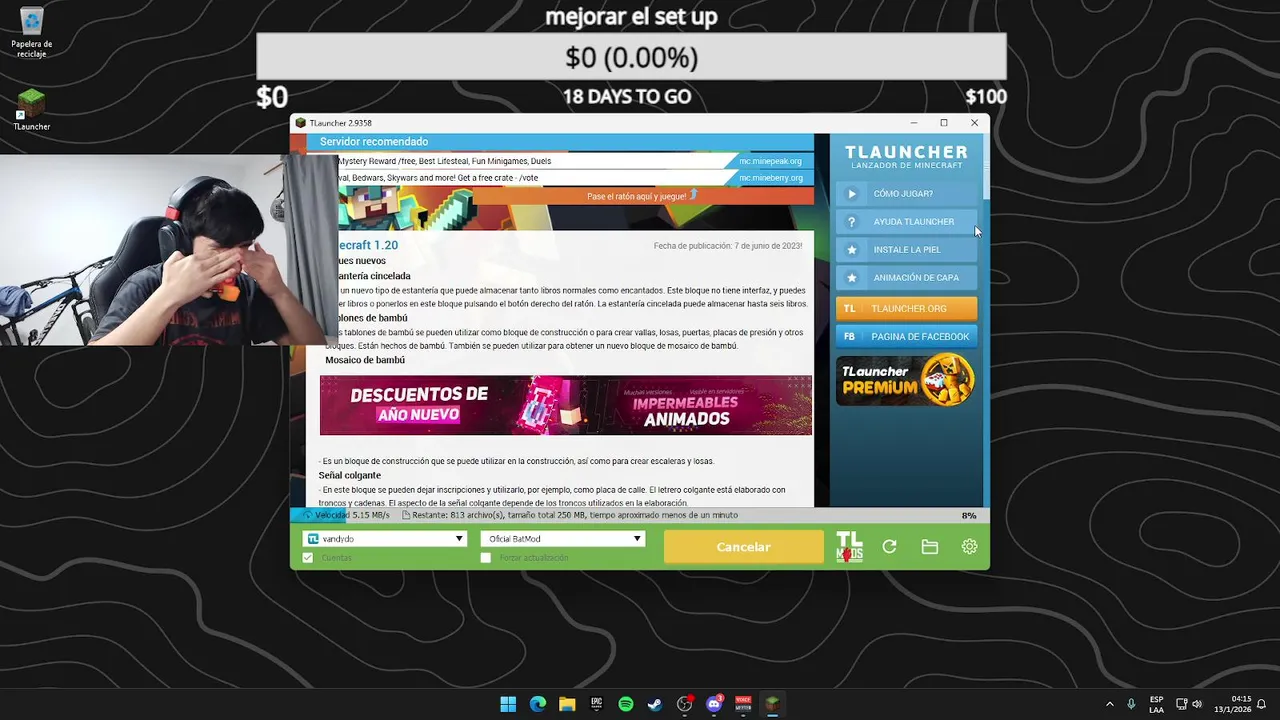Viewport: 1280px width, 720px height.
Task: Open Epic Games Launcher taskbar icon
Action: tap(597, 704)
